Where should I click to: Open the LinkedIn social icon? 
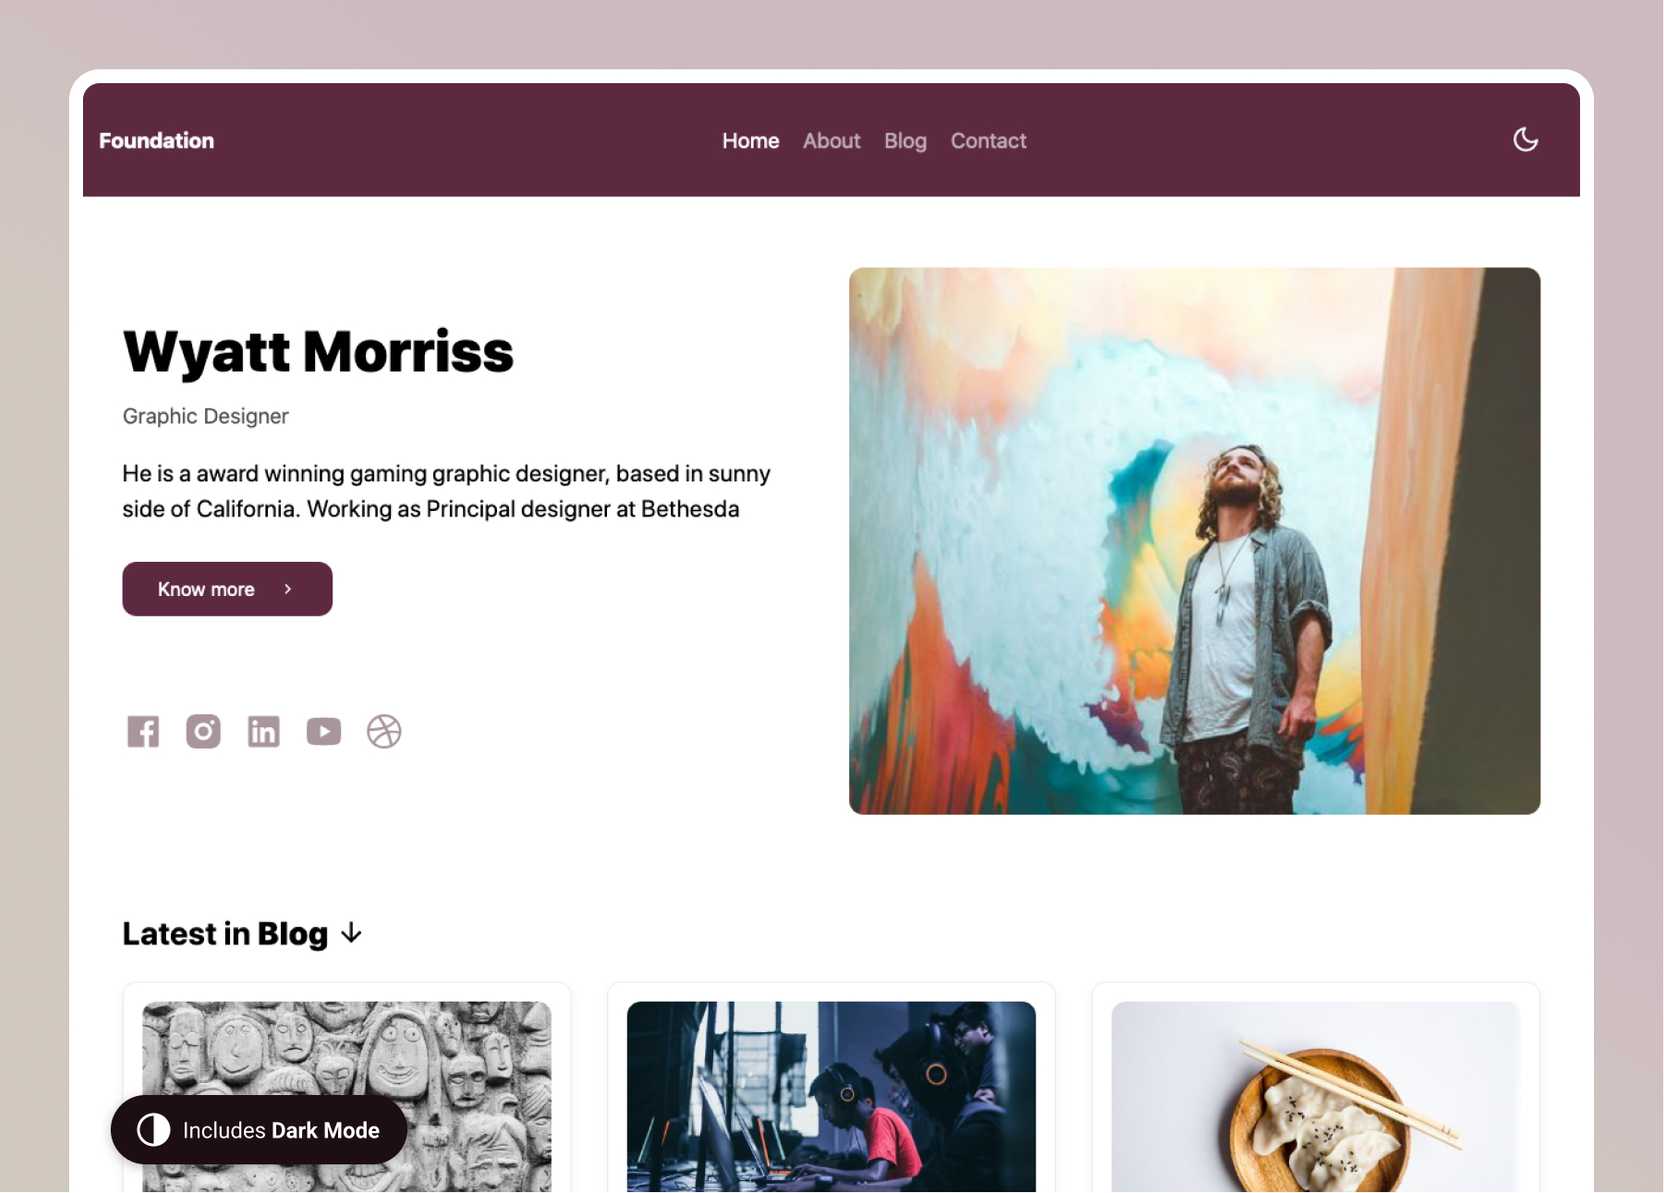(x=263, y=731)
